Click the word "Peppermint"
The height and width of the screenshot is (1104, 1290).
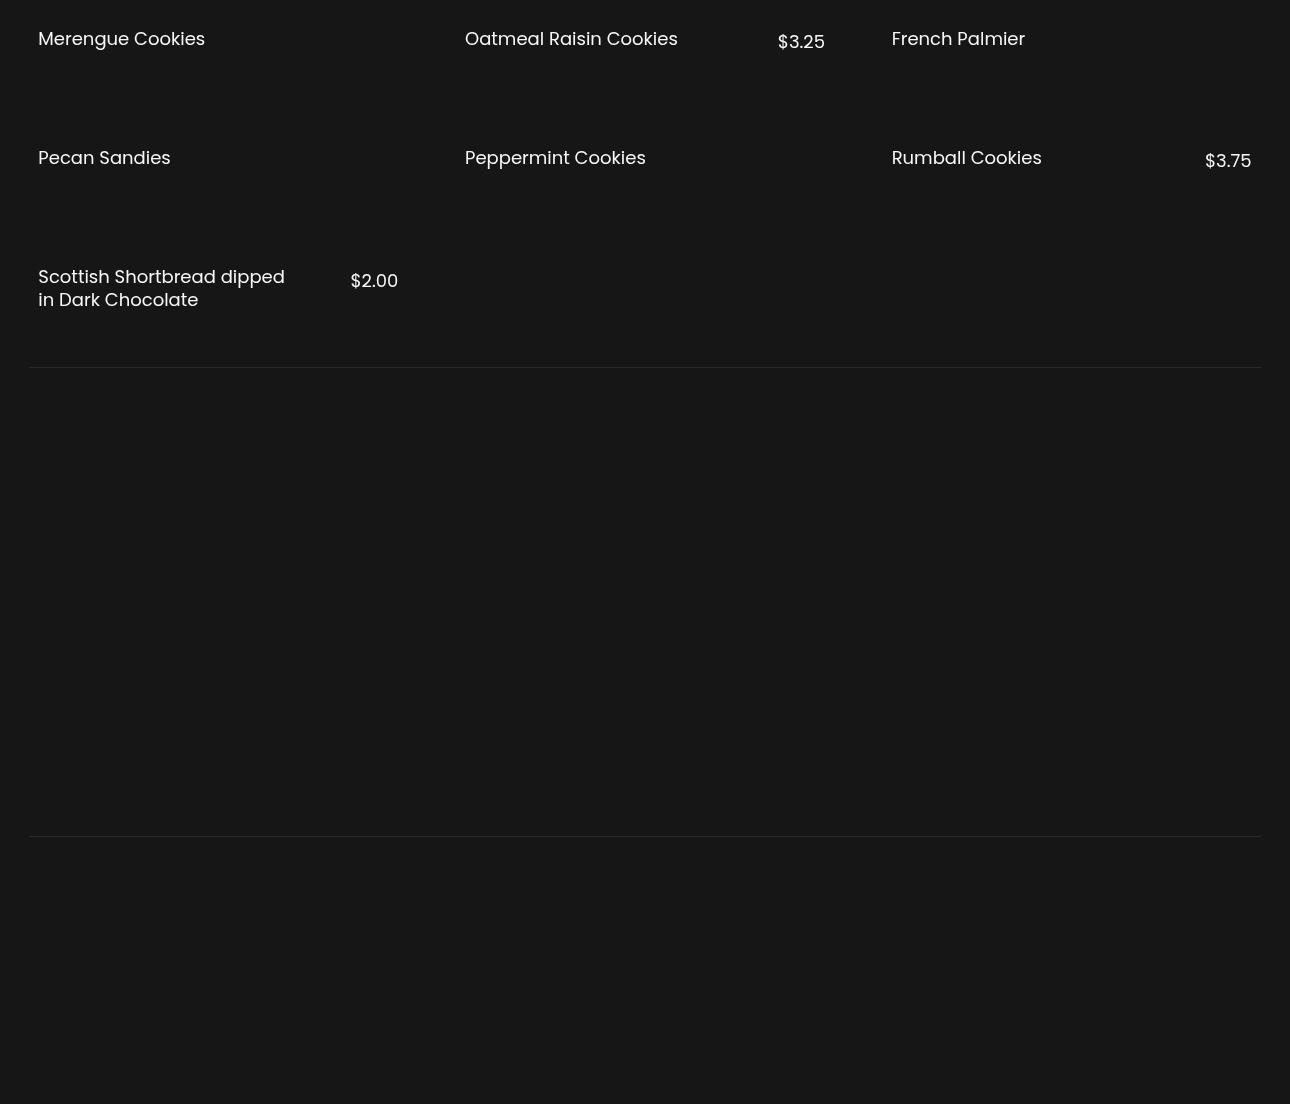(516, 158)
